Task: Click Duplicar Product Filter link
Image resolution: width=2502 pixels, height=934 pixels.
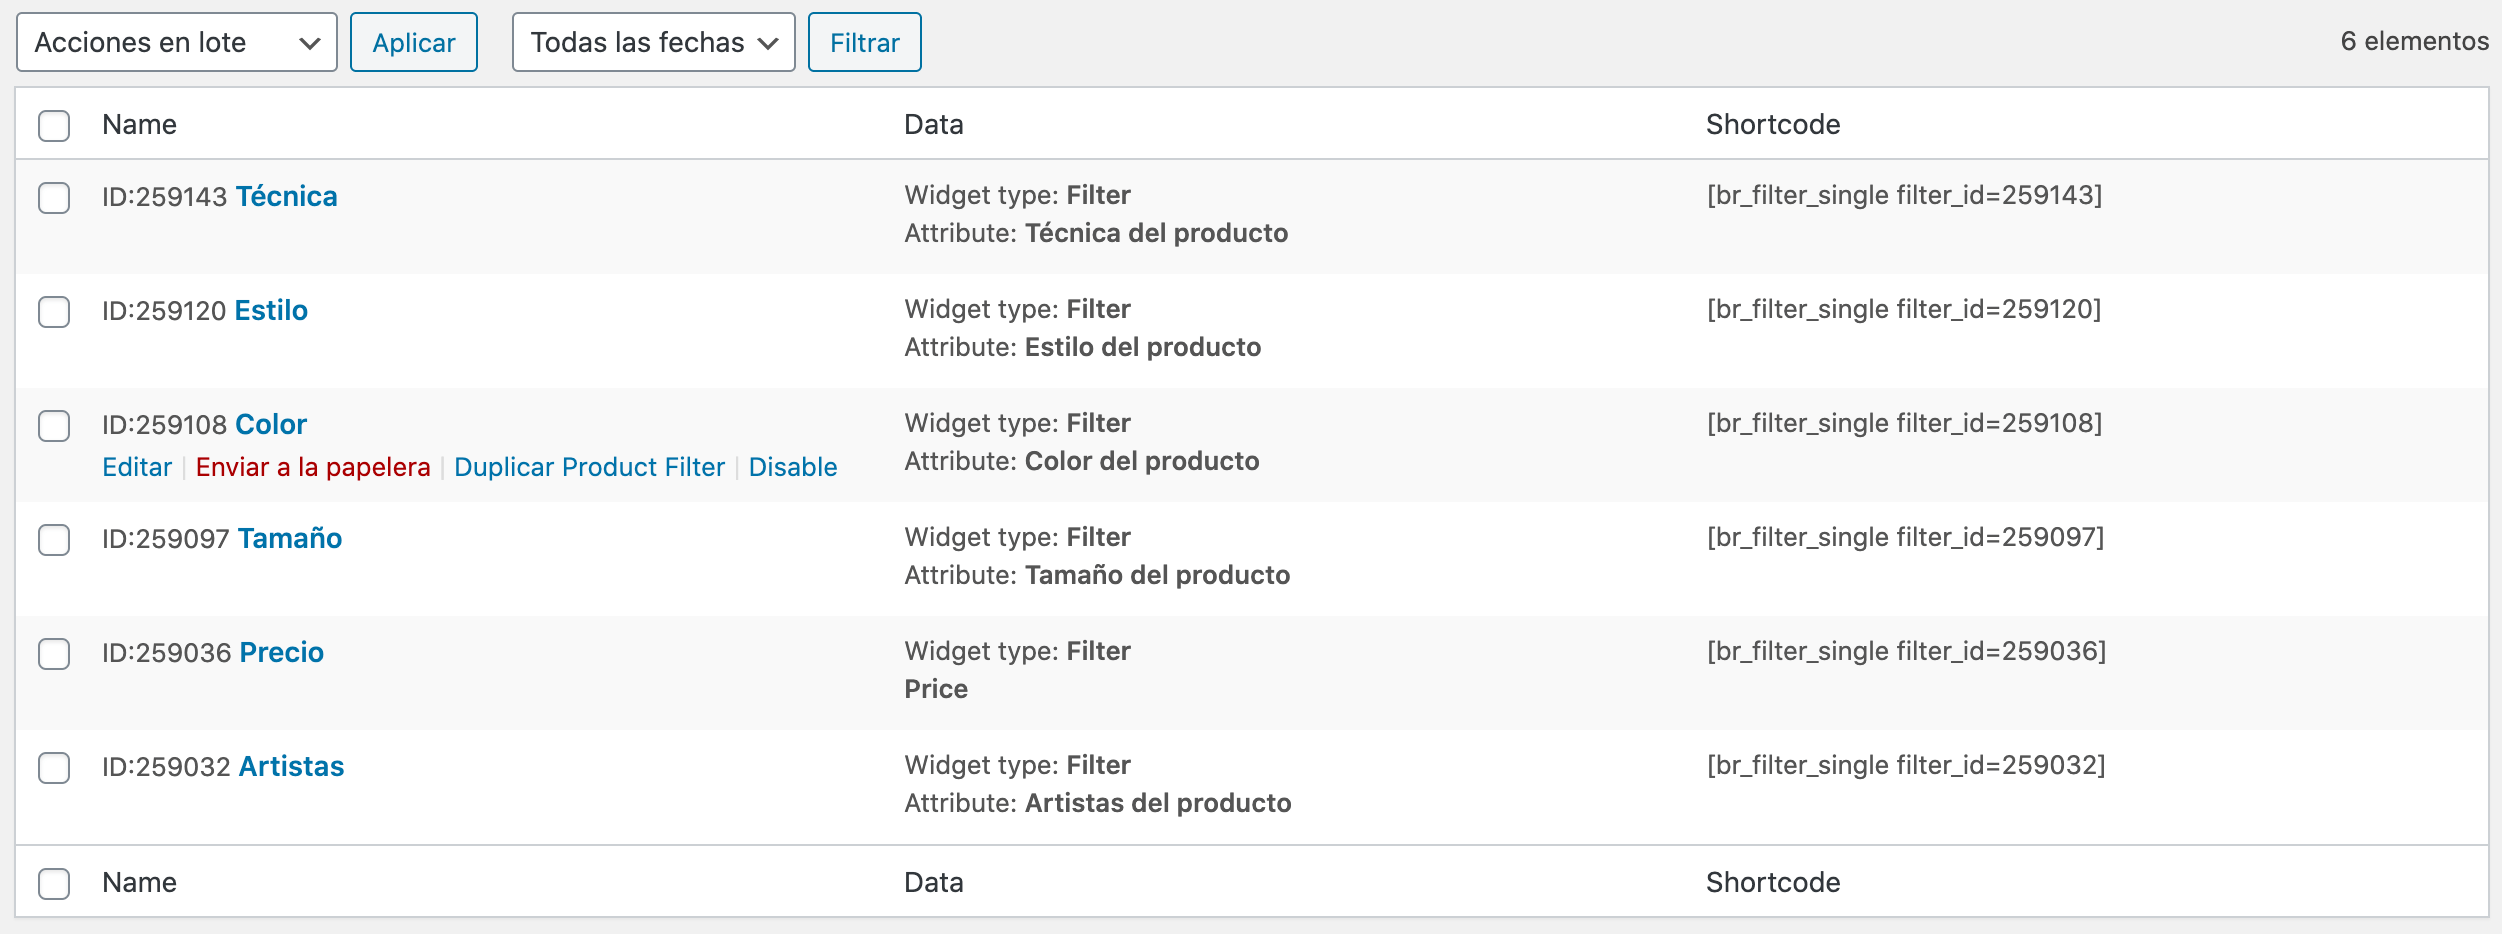Action: pos(589,467)
